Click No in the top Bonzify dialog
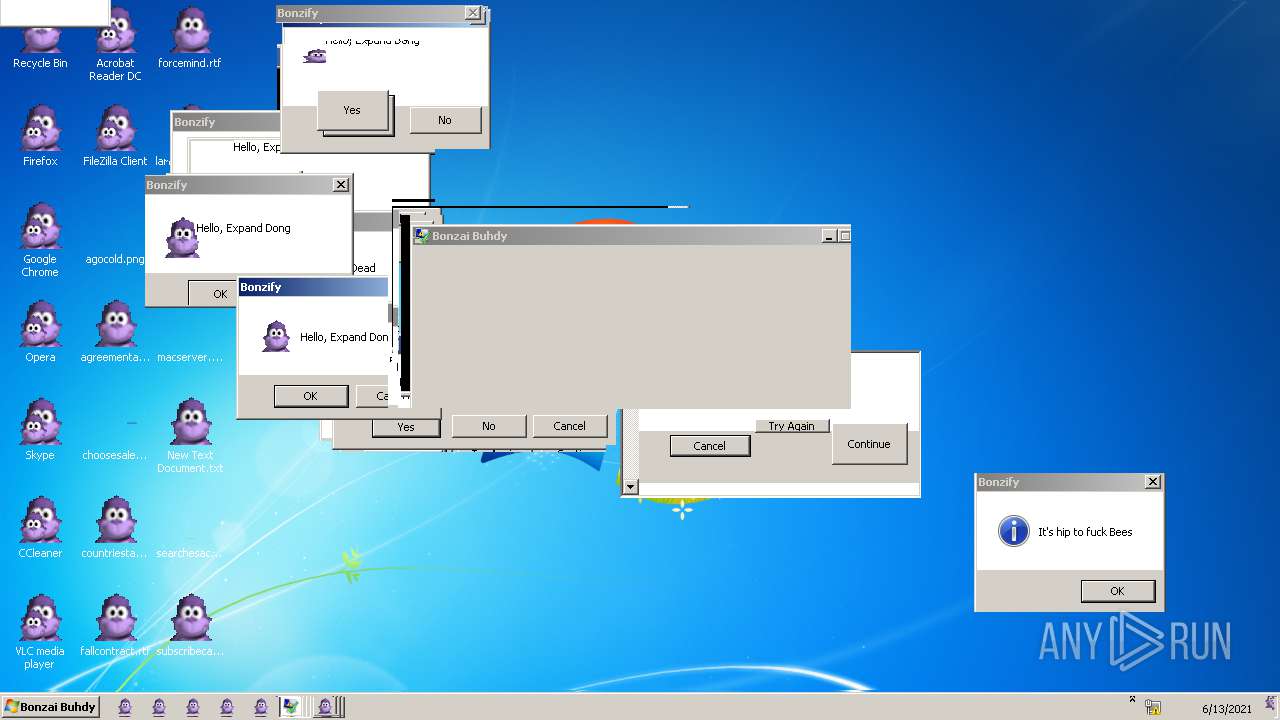The height and width of the screenshot is (720, 1280). pyautogui.click(x=444, y=120)
